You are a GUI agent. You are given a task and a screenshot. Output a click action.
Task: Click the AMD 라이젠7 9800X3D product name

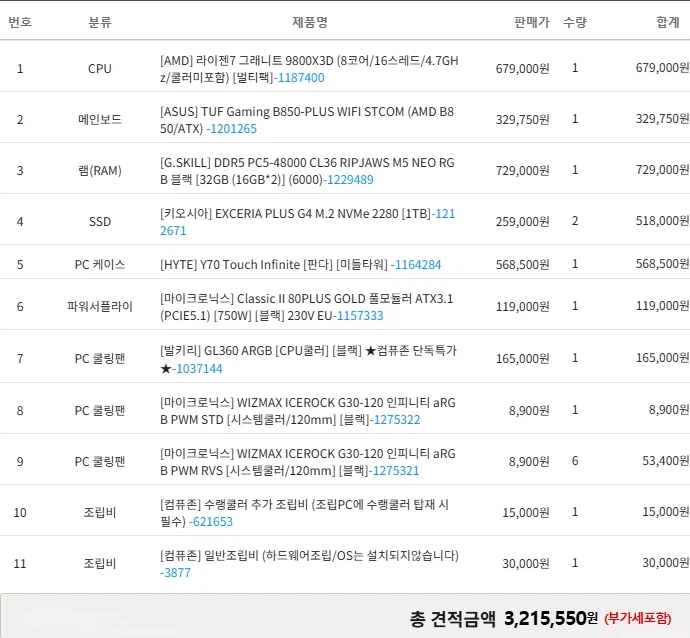click(x=309, y=69)
